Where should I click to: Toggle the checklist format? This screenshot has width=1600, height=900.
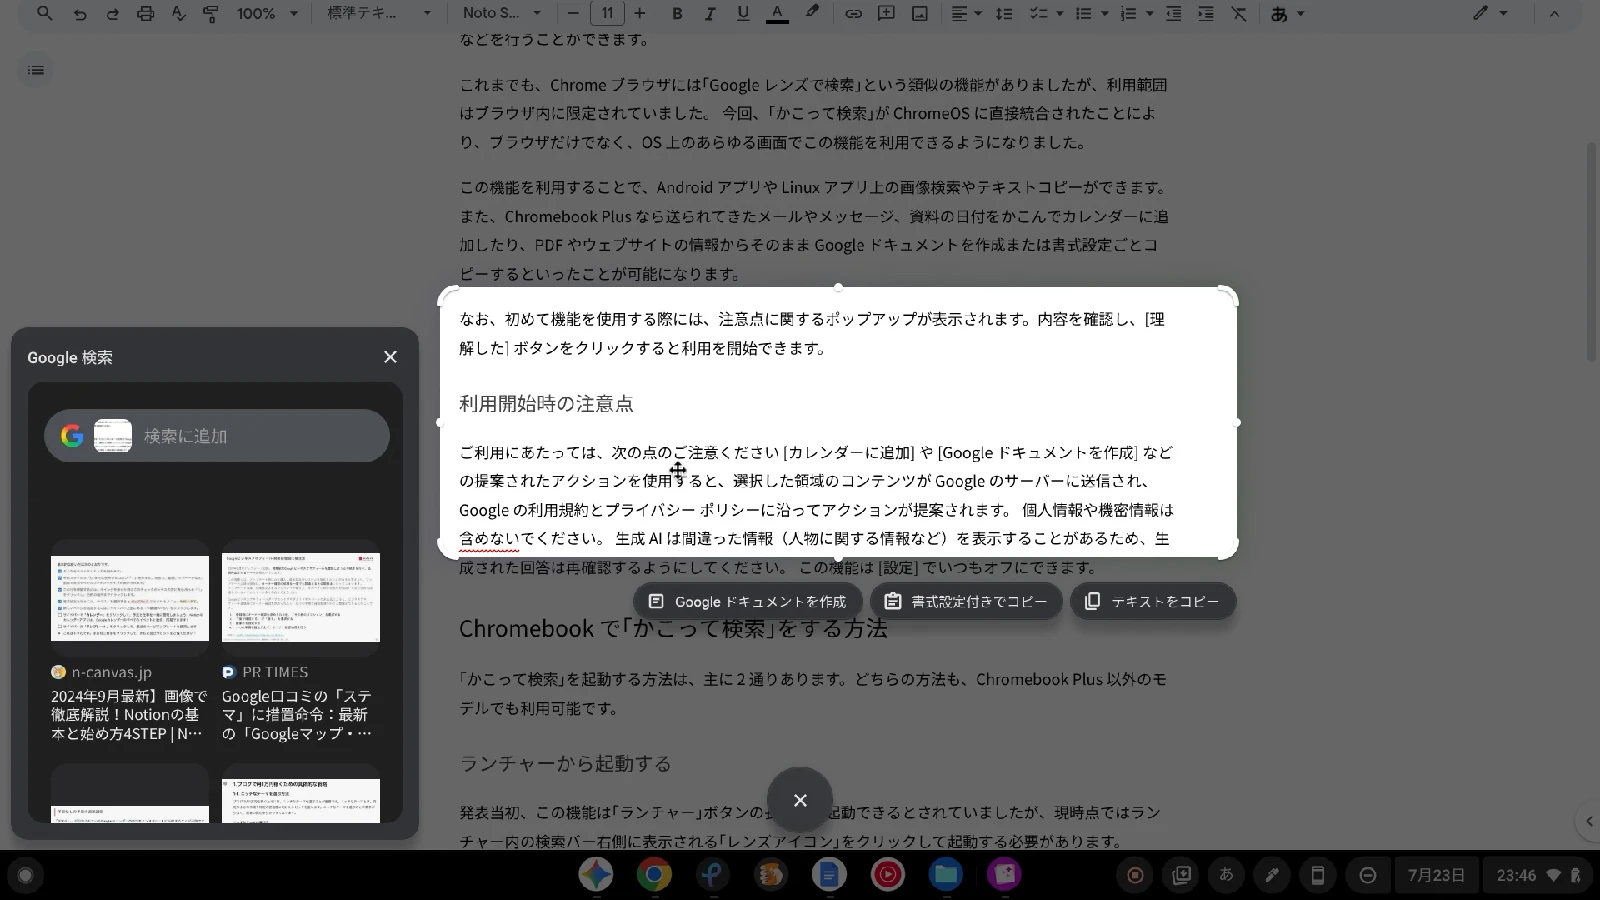[x=1039, y=13]
